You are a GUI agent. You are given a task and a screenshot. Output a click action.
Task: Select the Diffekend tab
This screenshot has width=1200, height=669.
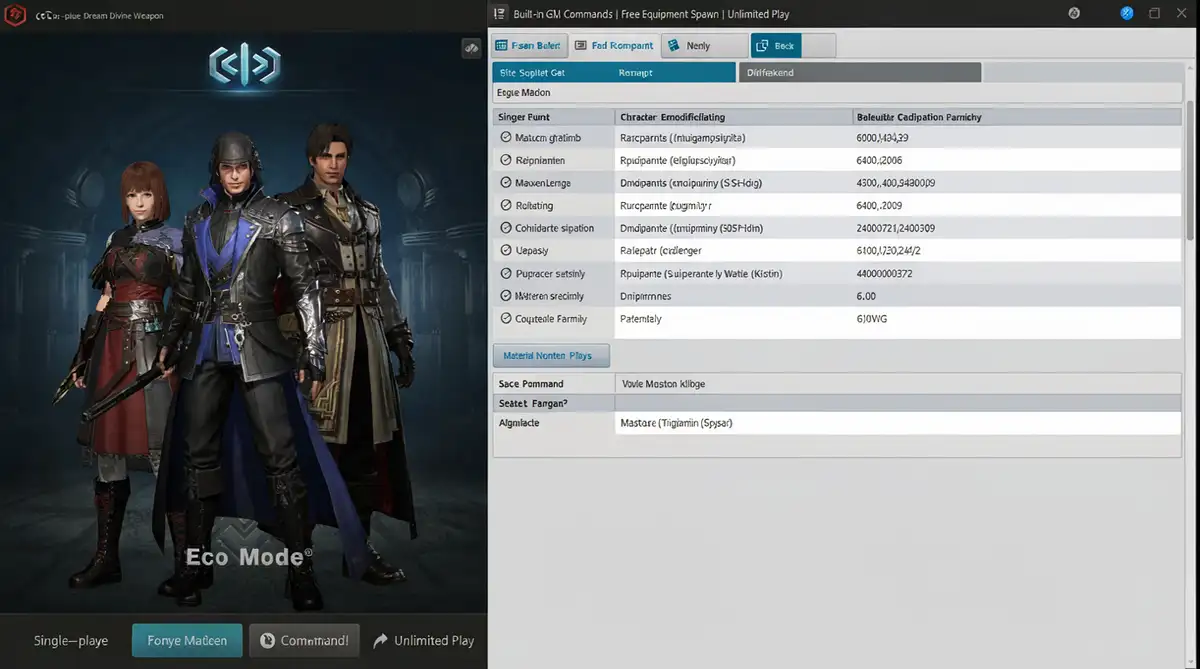860,72
